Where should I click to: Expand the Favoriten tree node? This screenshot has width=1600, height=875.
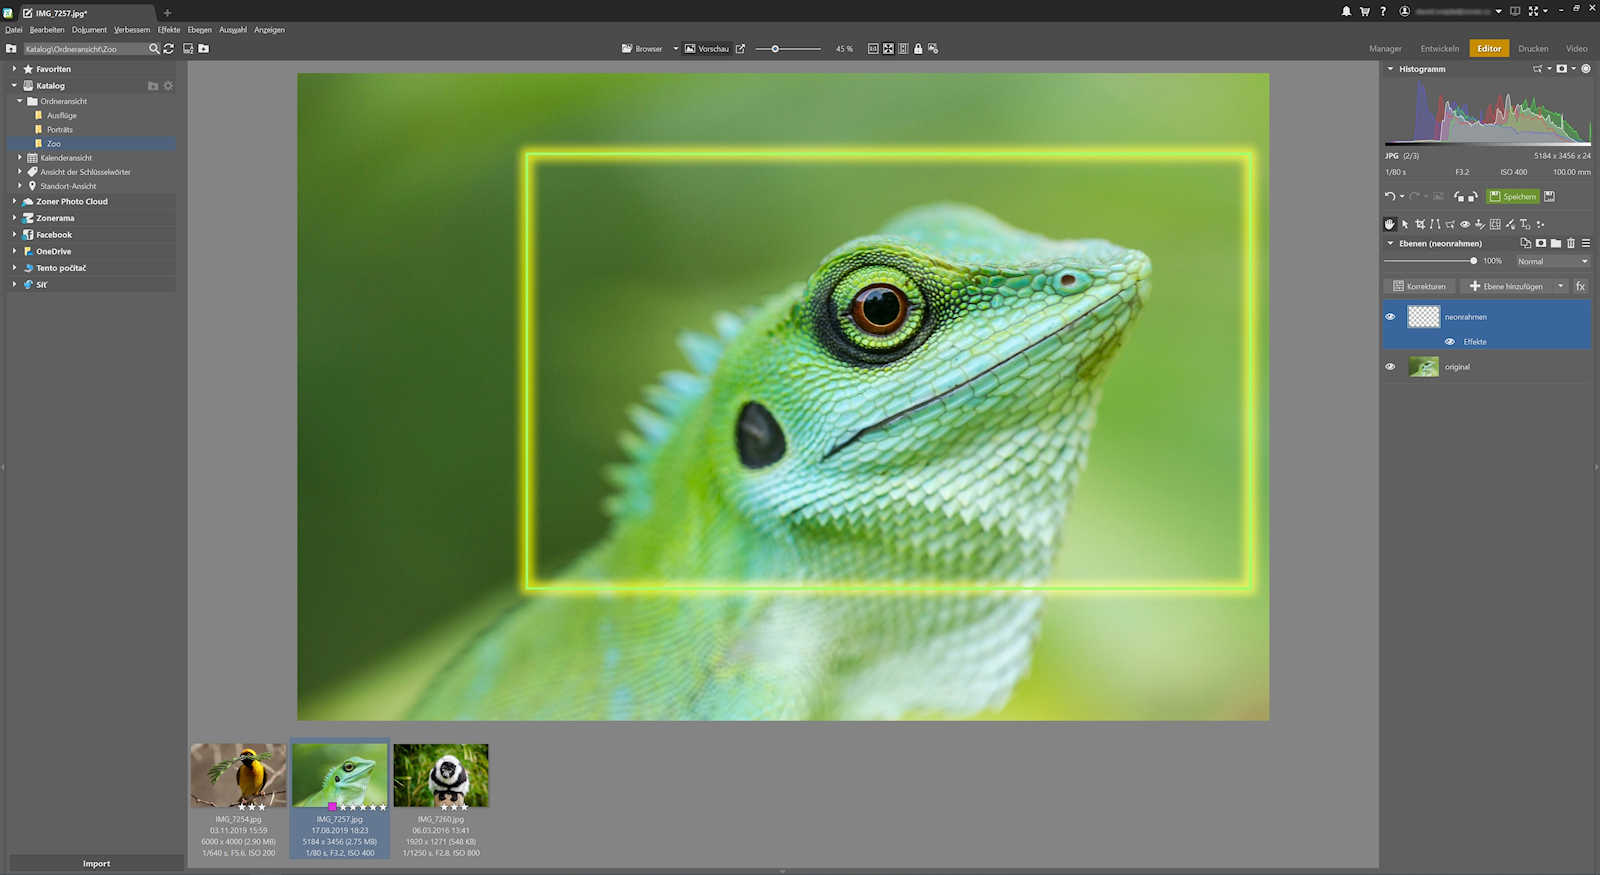(x=14, y=69)
